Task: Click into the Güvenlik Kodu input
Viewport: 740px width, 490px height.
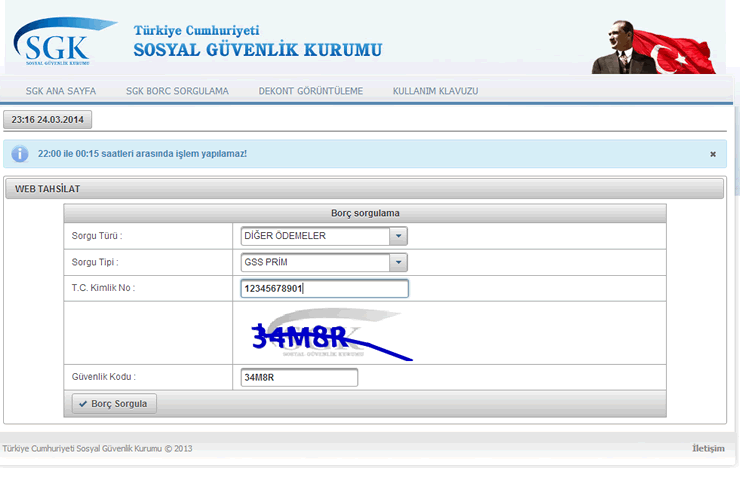Action: (x=298, y=378)
